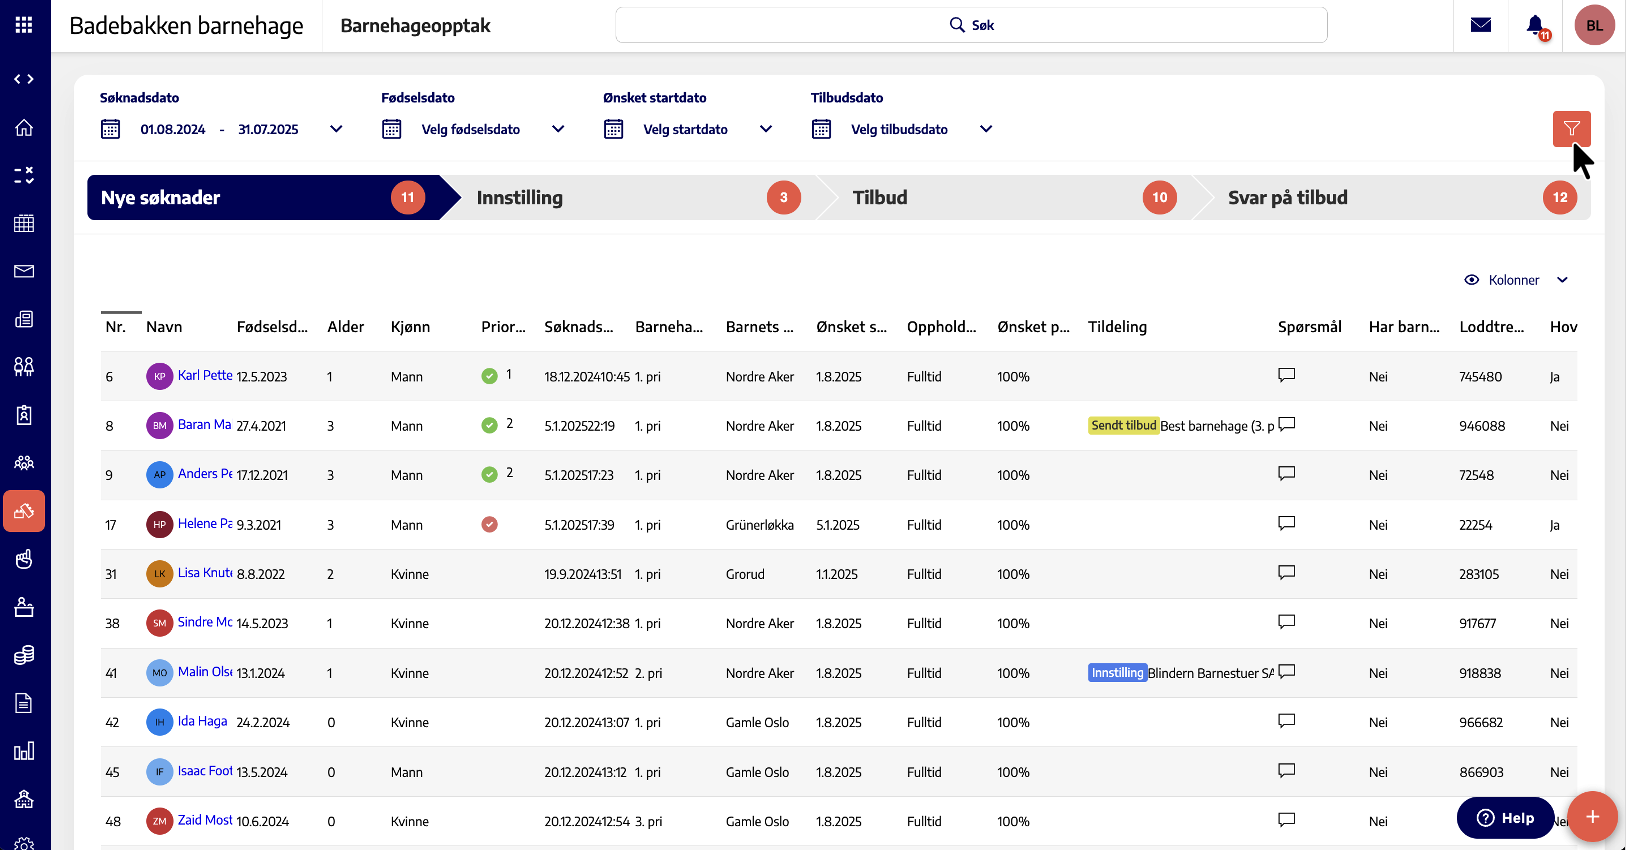Open the Velg fødselsdato dropdown
The height and width of the screenshot is (850, 1626).
(x=558, y=129)
